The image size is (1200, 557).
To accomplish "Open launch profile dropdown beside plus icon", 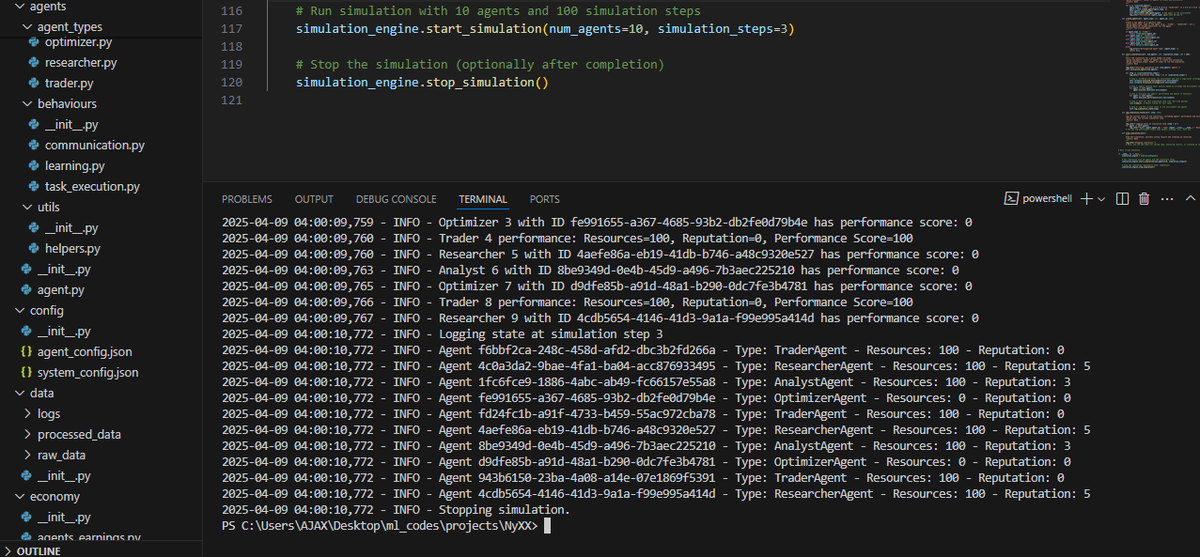I will pos(1101,198).
